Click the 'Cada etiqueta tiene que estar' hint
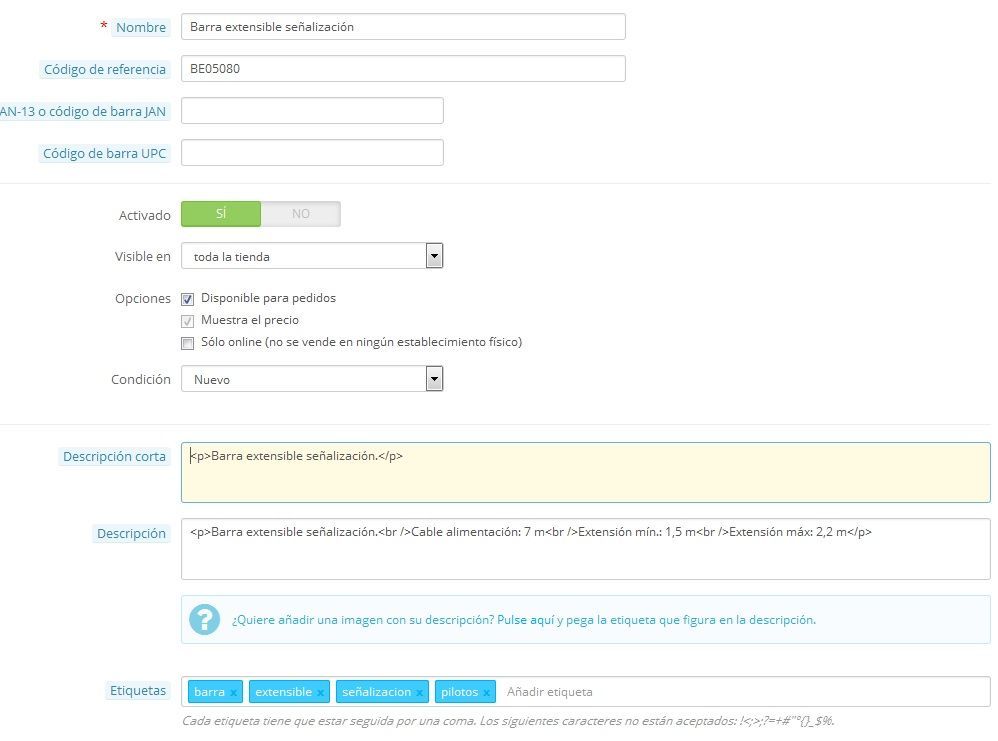 click(x=508, y=721)
